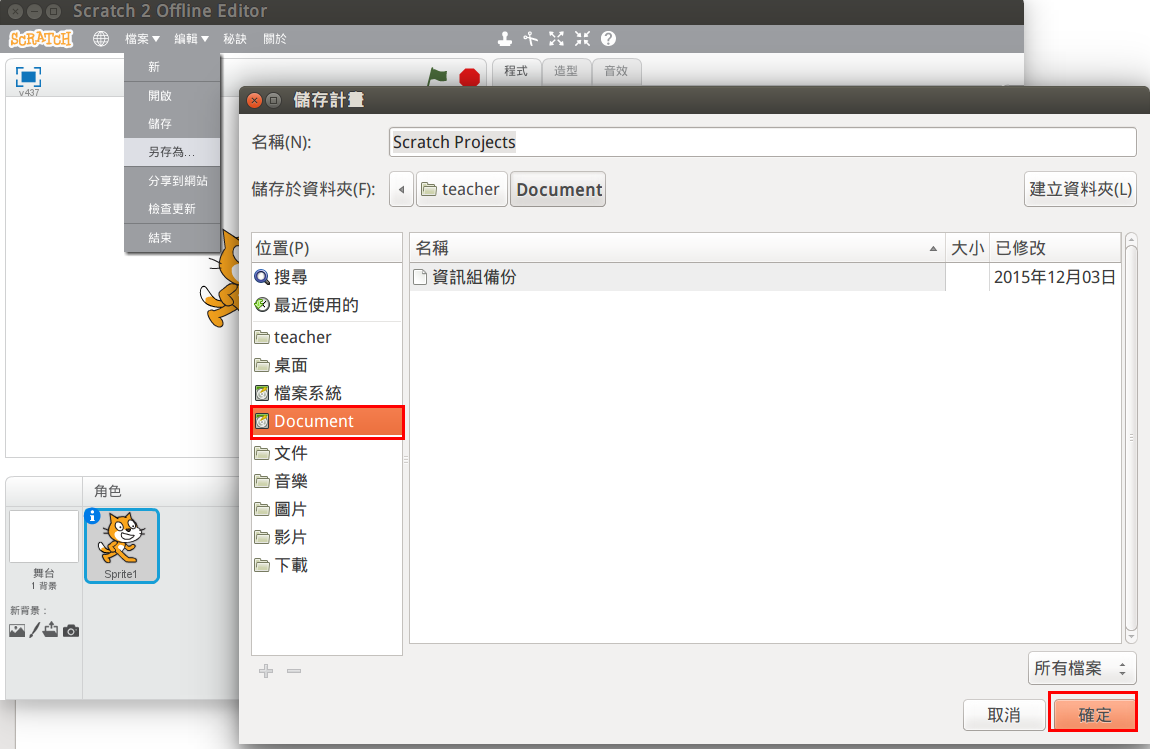Take new backdrop from camera icon
The image size is (1150, 749).
coord(70,630)
